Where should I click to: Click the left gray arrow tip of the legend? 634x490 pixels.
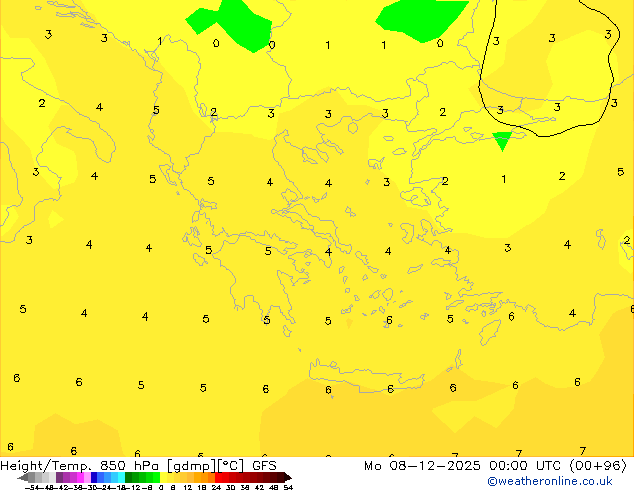click(22, 478)
